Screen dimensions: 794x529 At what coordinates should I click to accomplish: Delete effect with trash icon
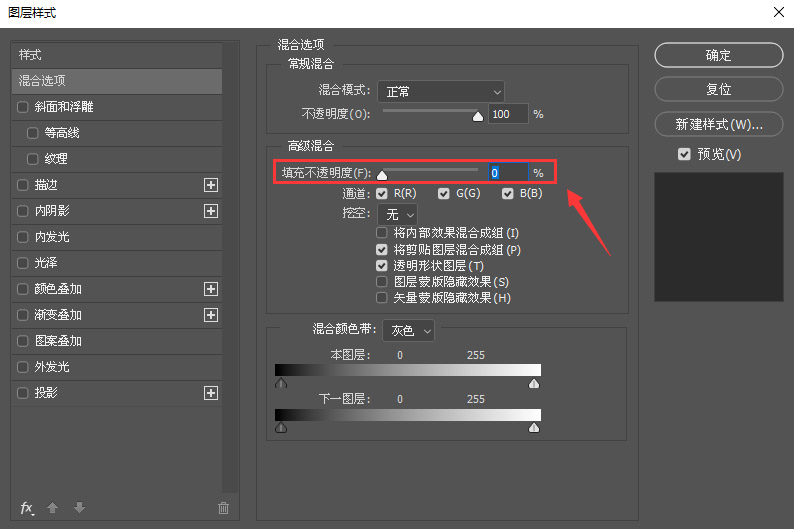(x=223, y=508)
